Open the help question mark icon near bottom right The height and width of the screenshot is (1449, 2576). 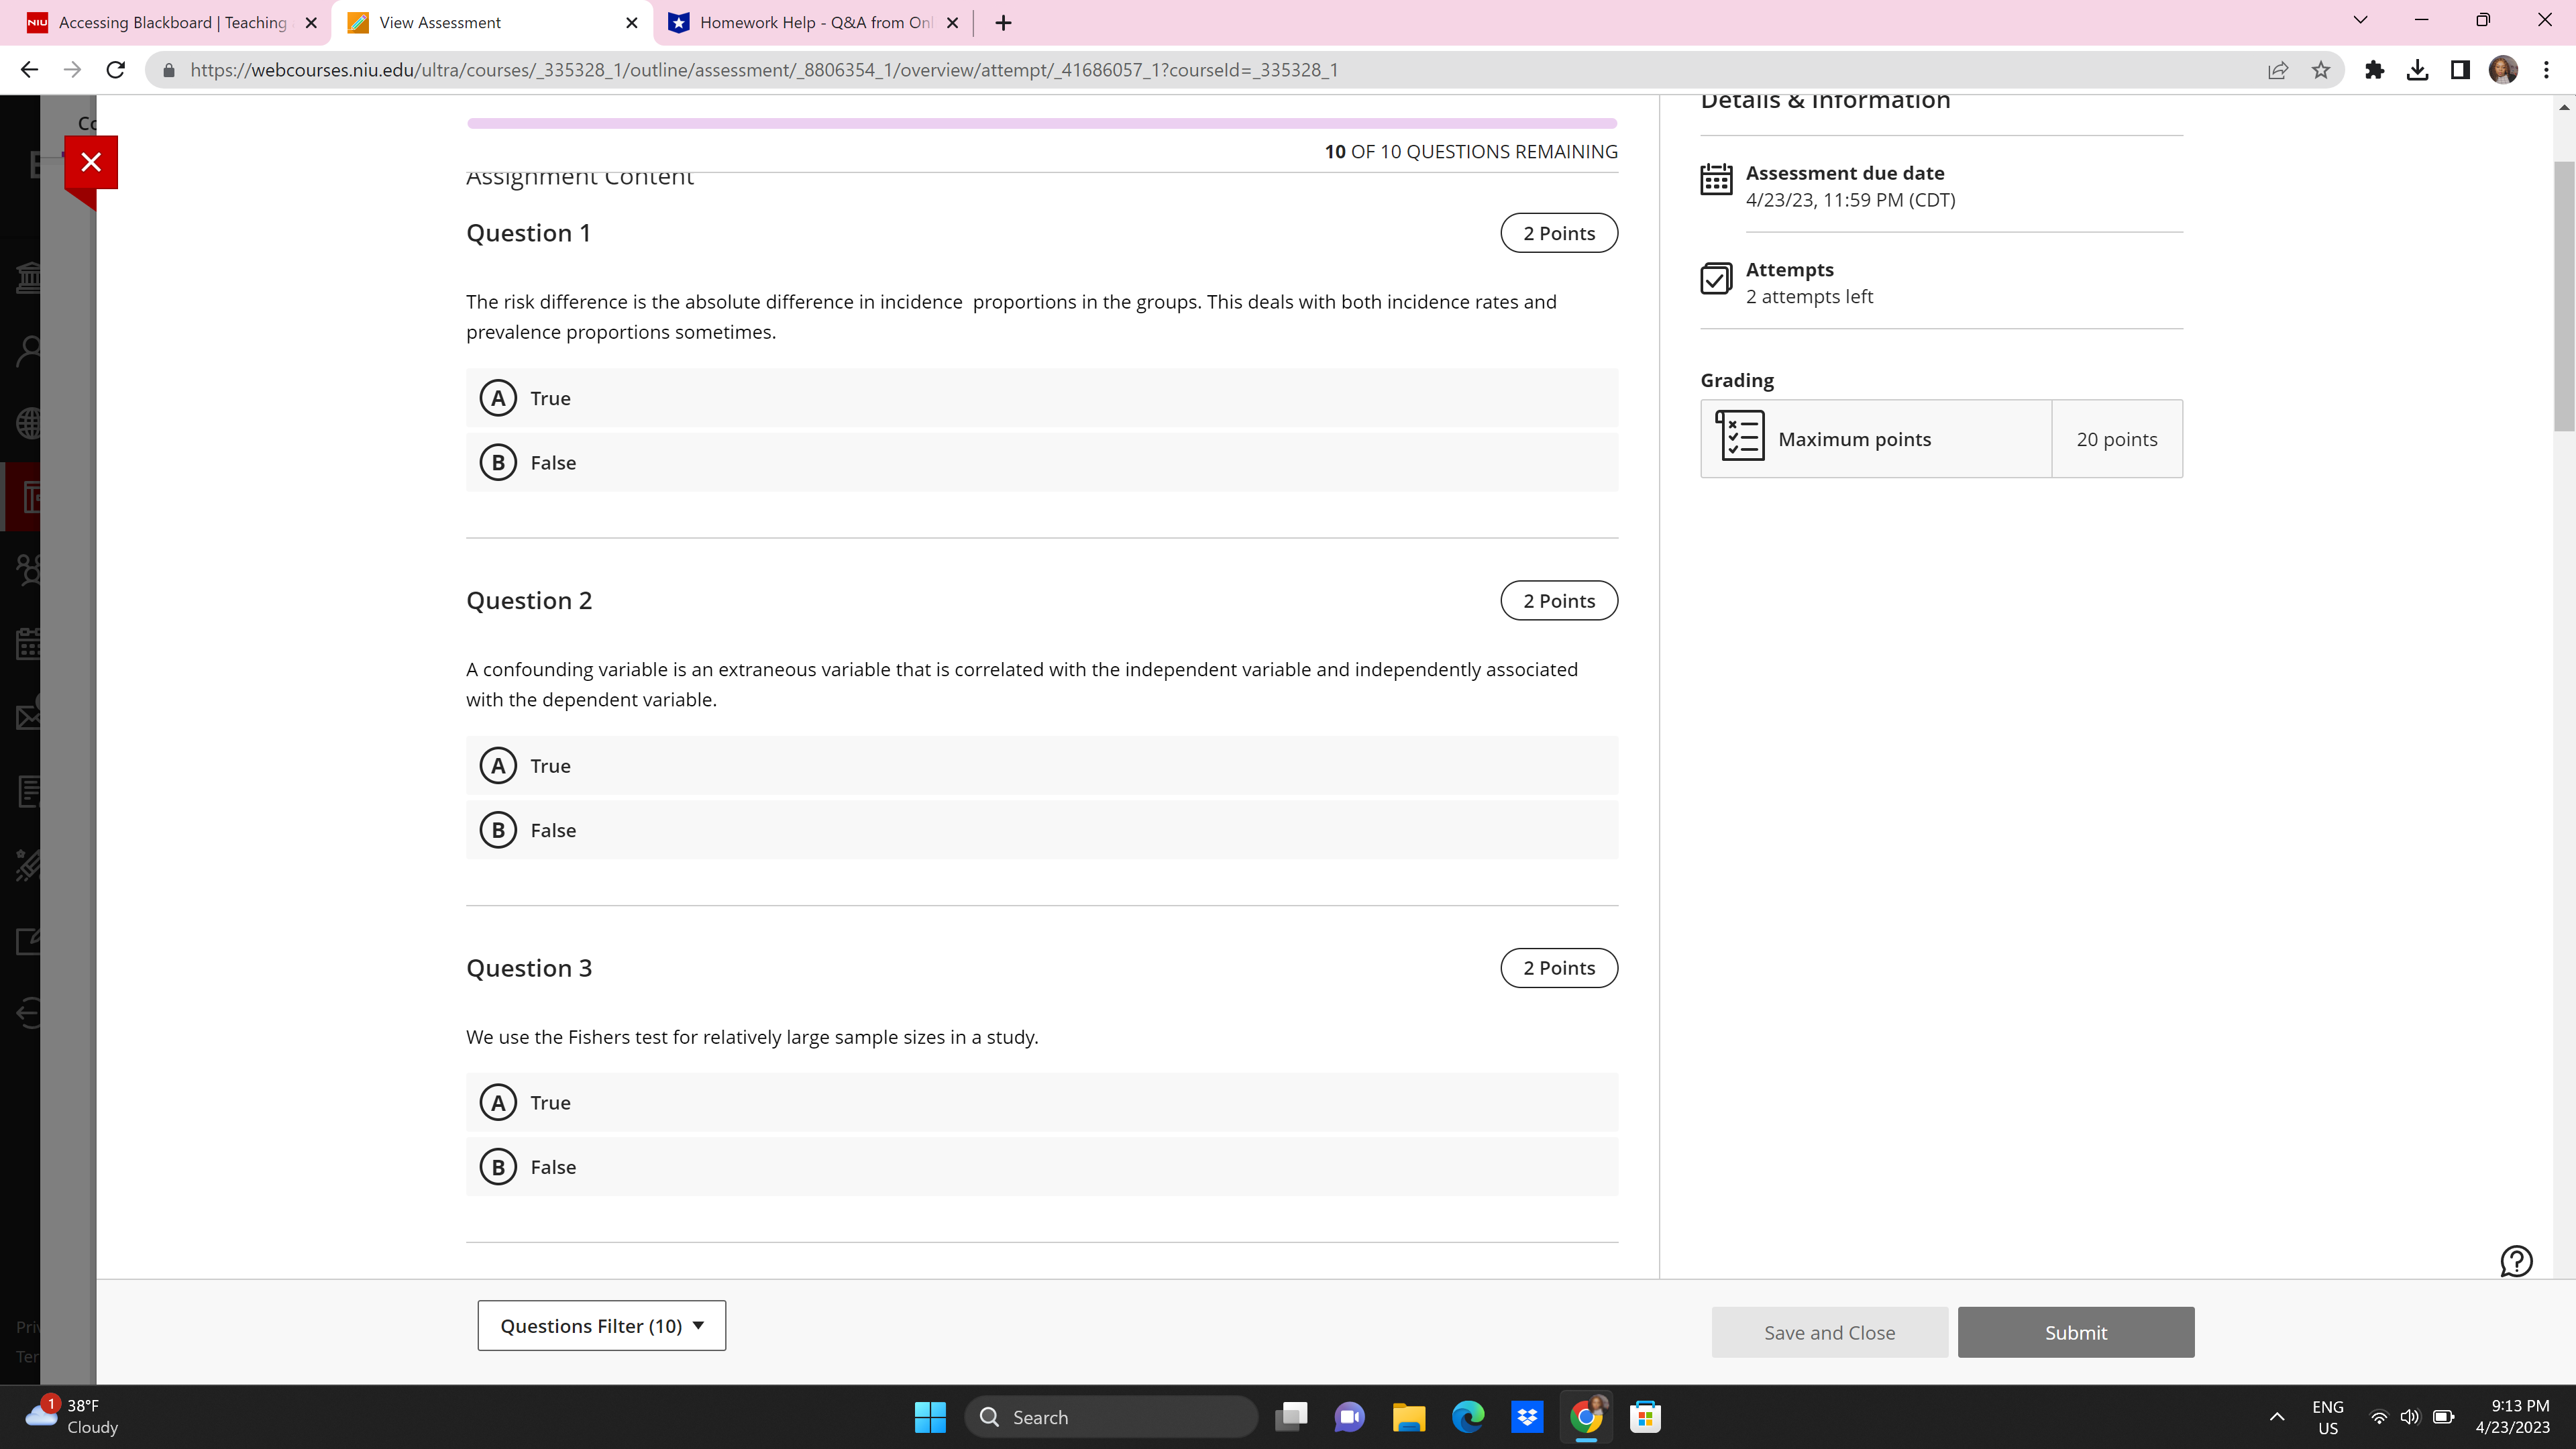click(2516, 1261)
